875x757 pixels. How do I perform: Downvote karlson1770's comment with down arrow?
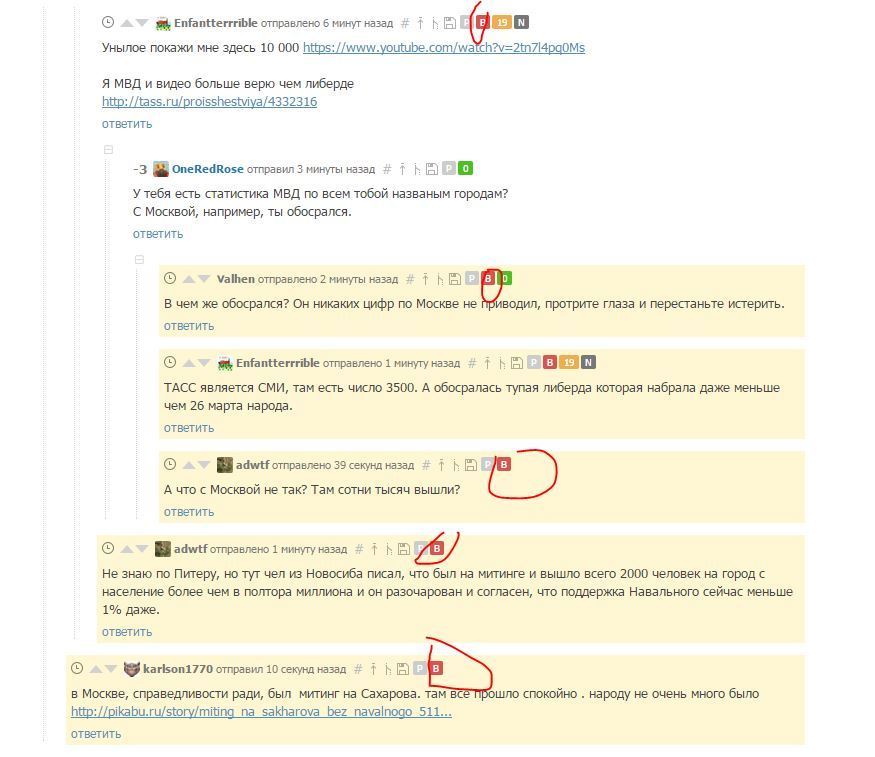[x=110, y=669]
